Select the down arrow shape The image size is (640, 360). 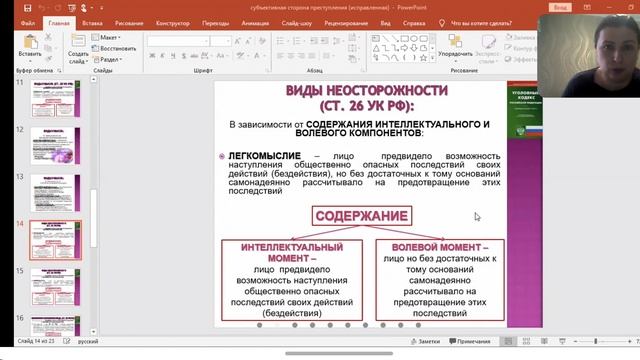click(414, 48)
